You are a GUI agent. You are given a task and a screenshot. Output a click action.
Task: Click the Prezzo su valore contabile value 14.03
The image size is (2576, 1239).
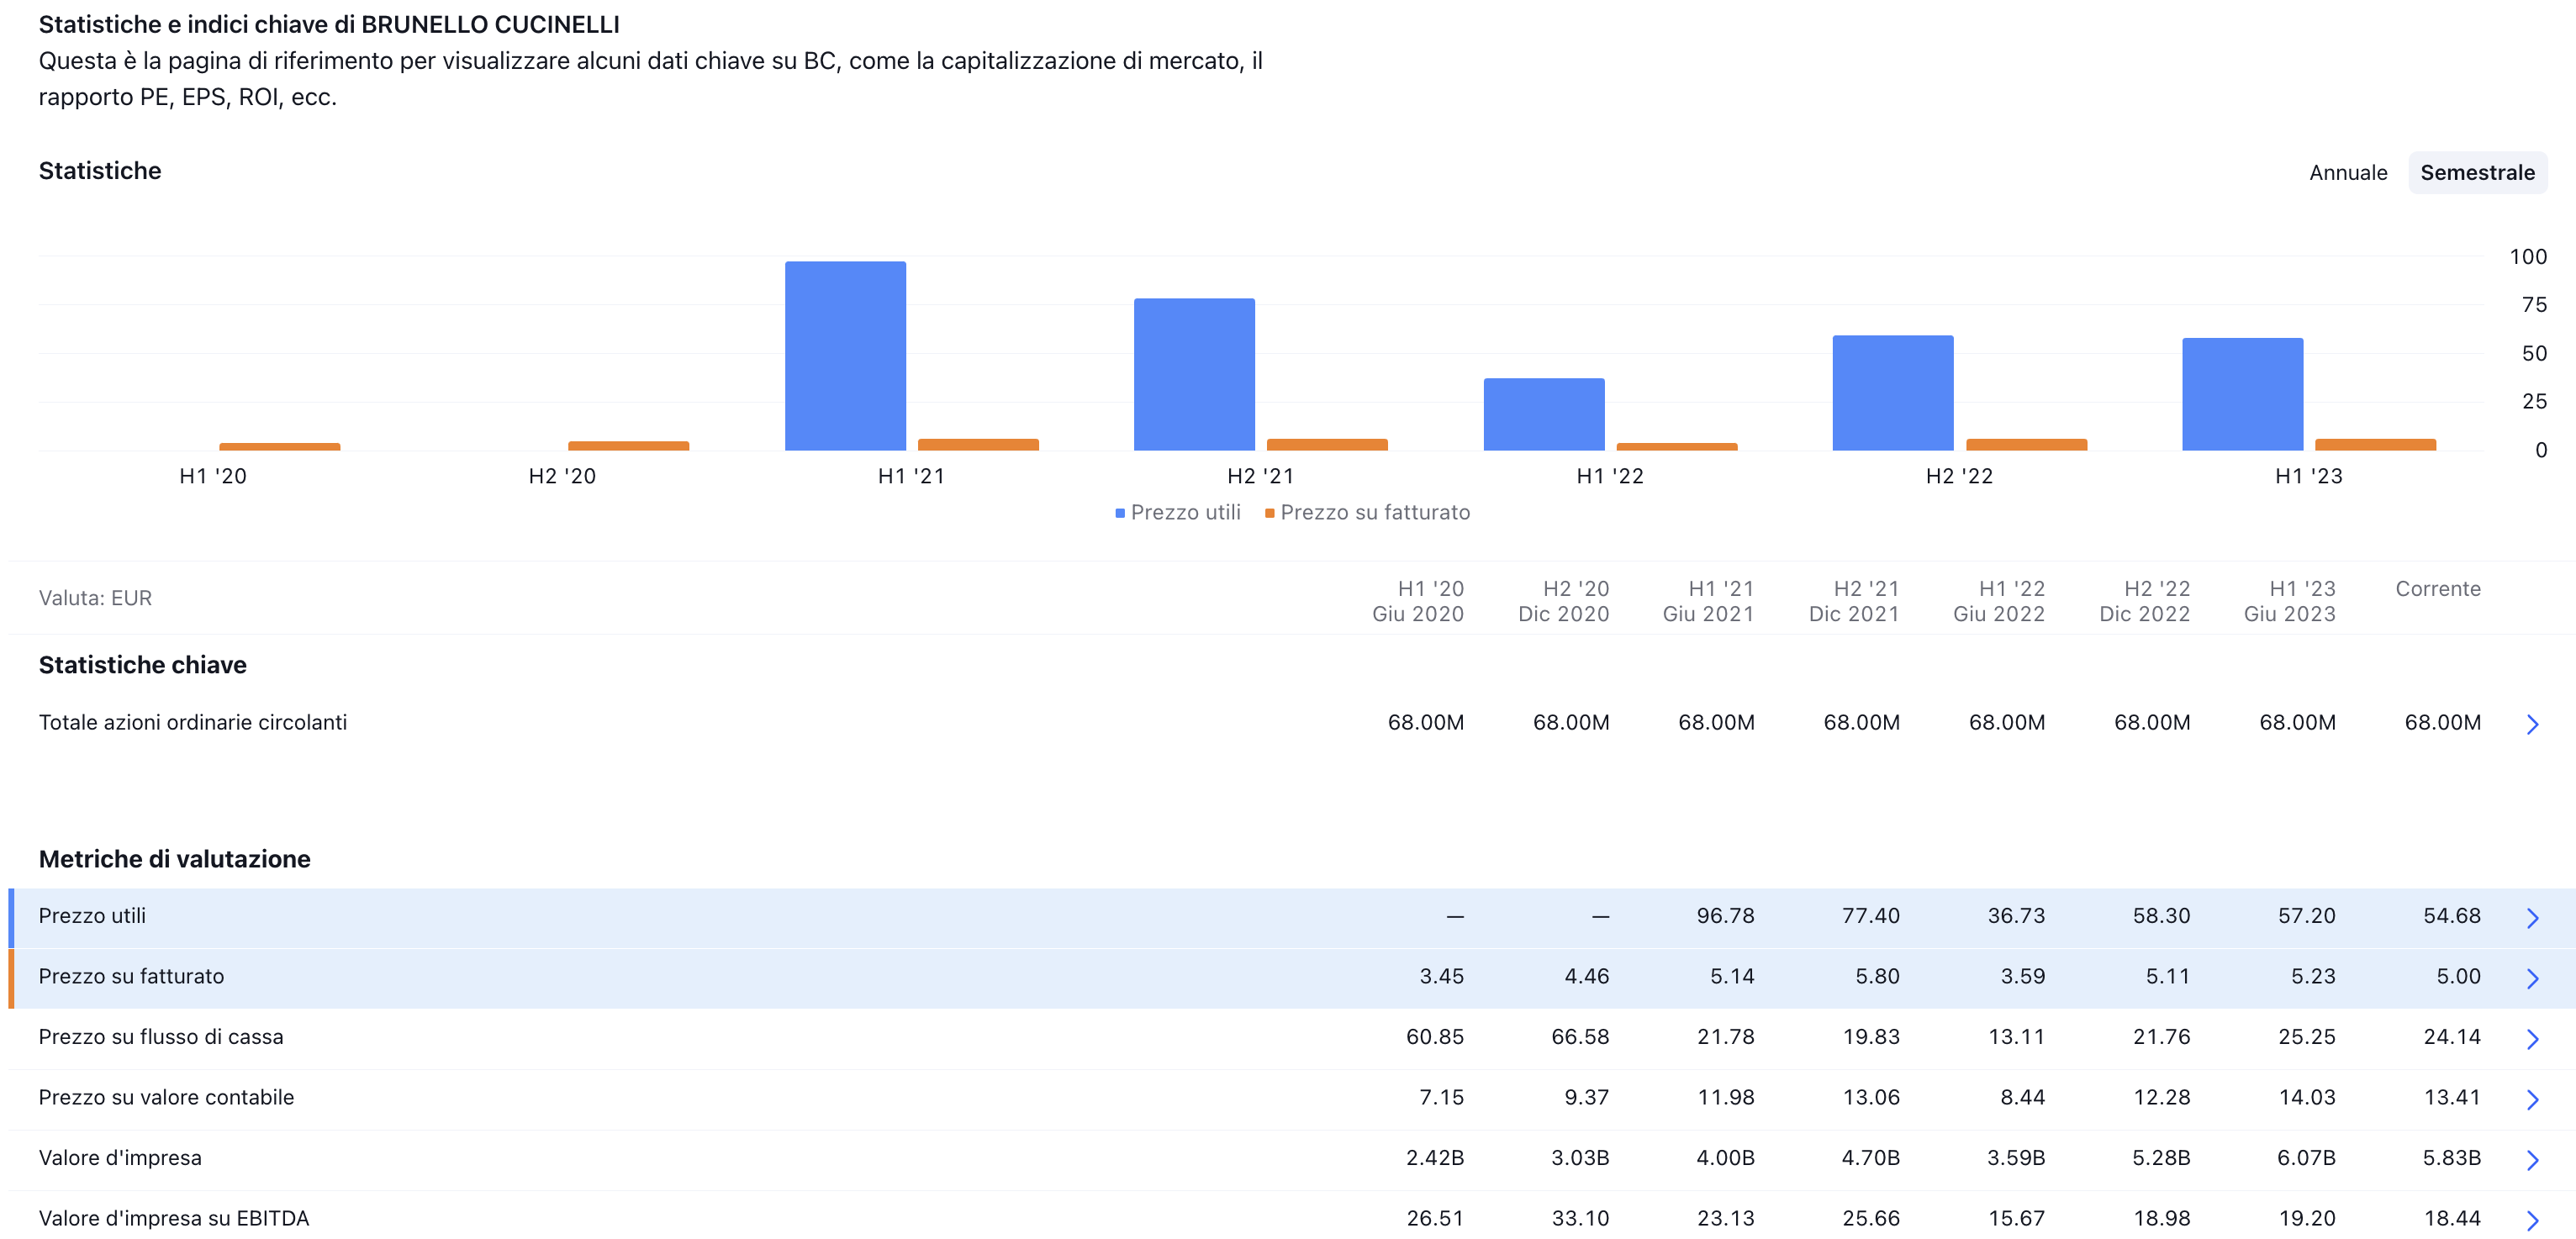pyautogui.click(x=2307, y=1097)
